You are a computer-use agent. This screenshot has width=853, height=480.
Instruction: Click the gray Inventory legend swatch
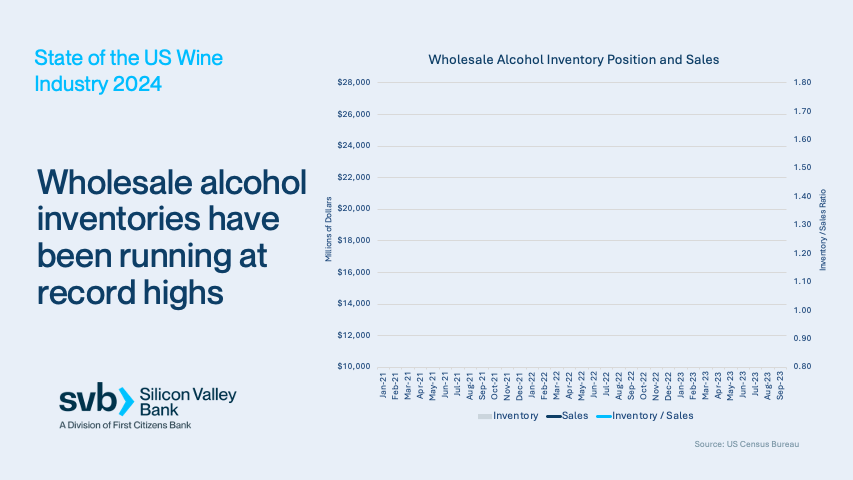tap(484, 415)
